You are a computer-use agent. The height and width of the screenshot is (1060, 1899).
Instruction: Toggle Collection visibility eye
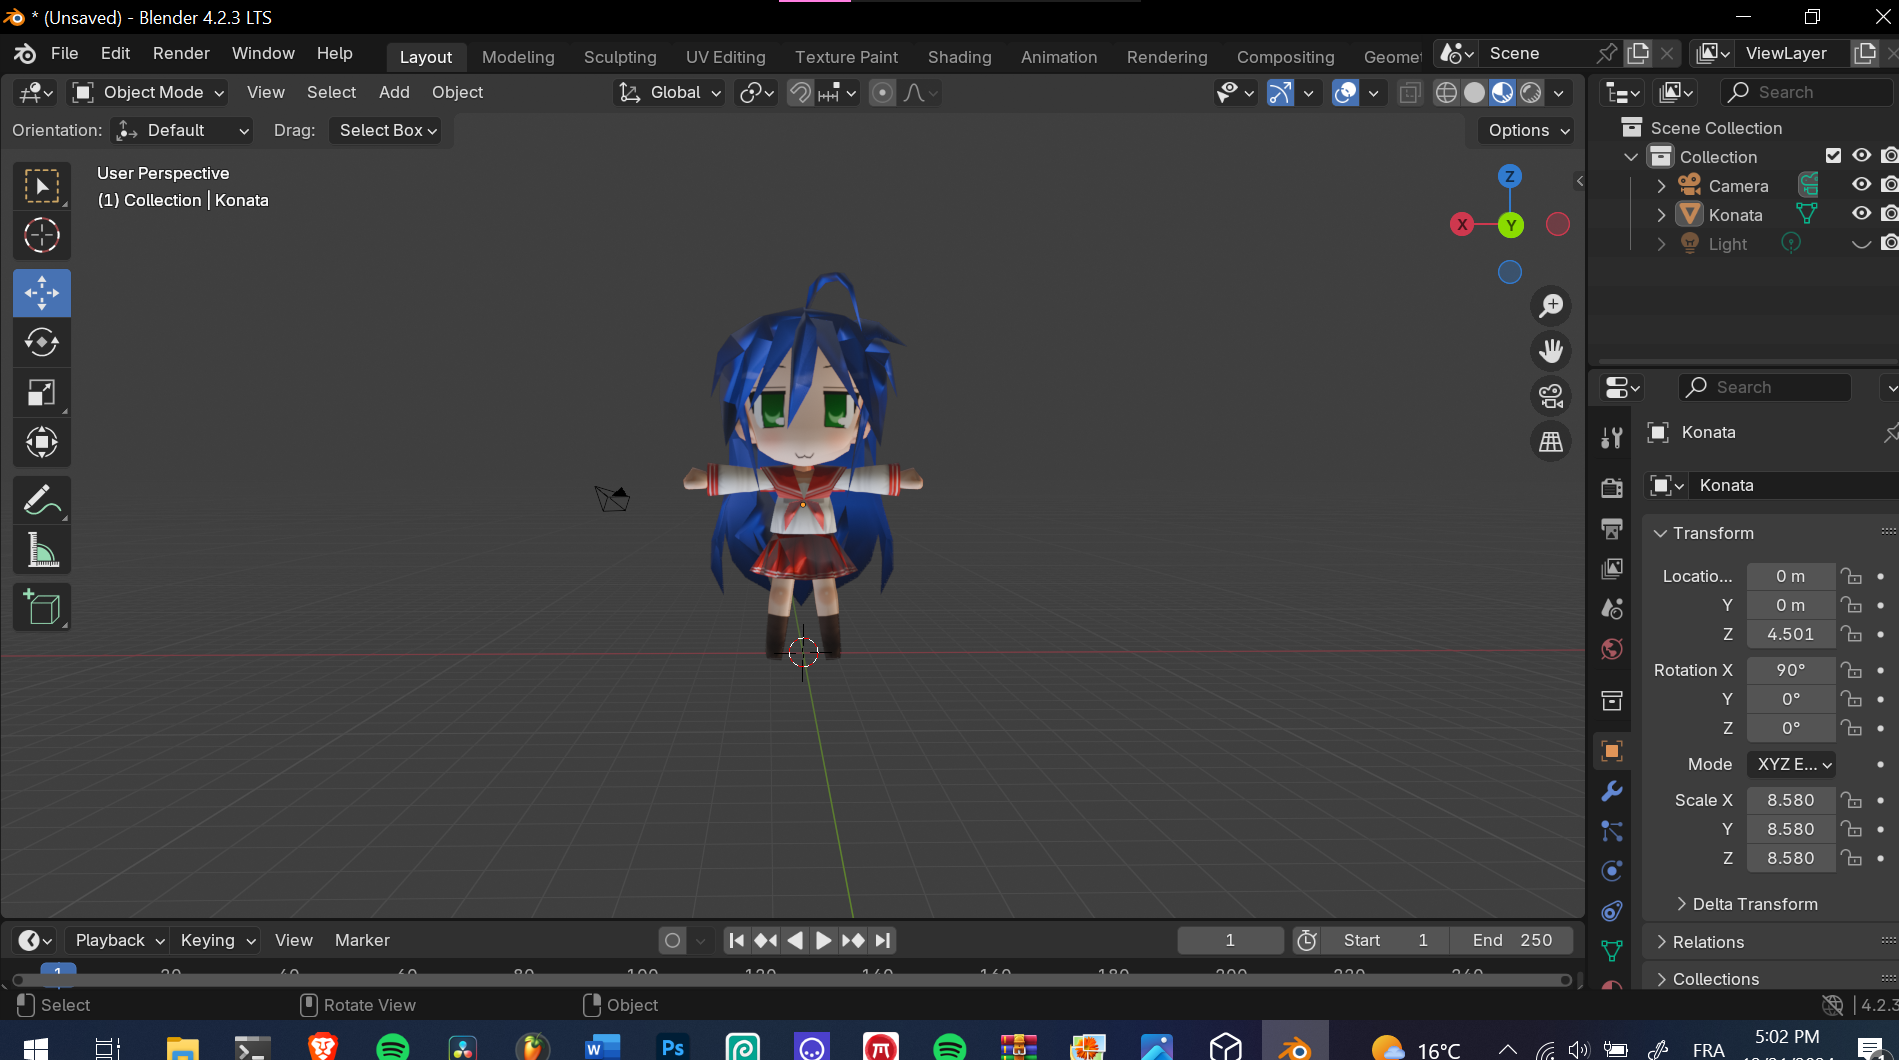[1861, 156]
